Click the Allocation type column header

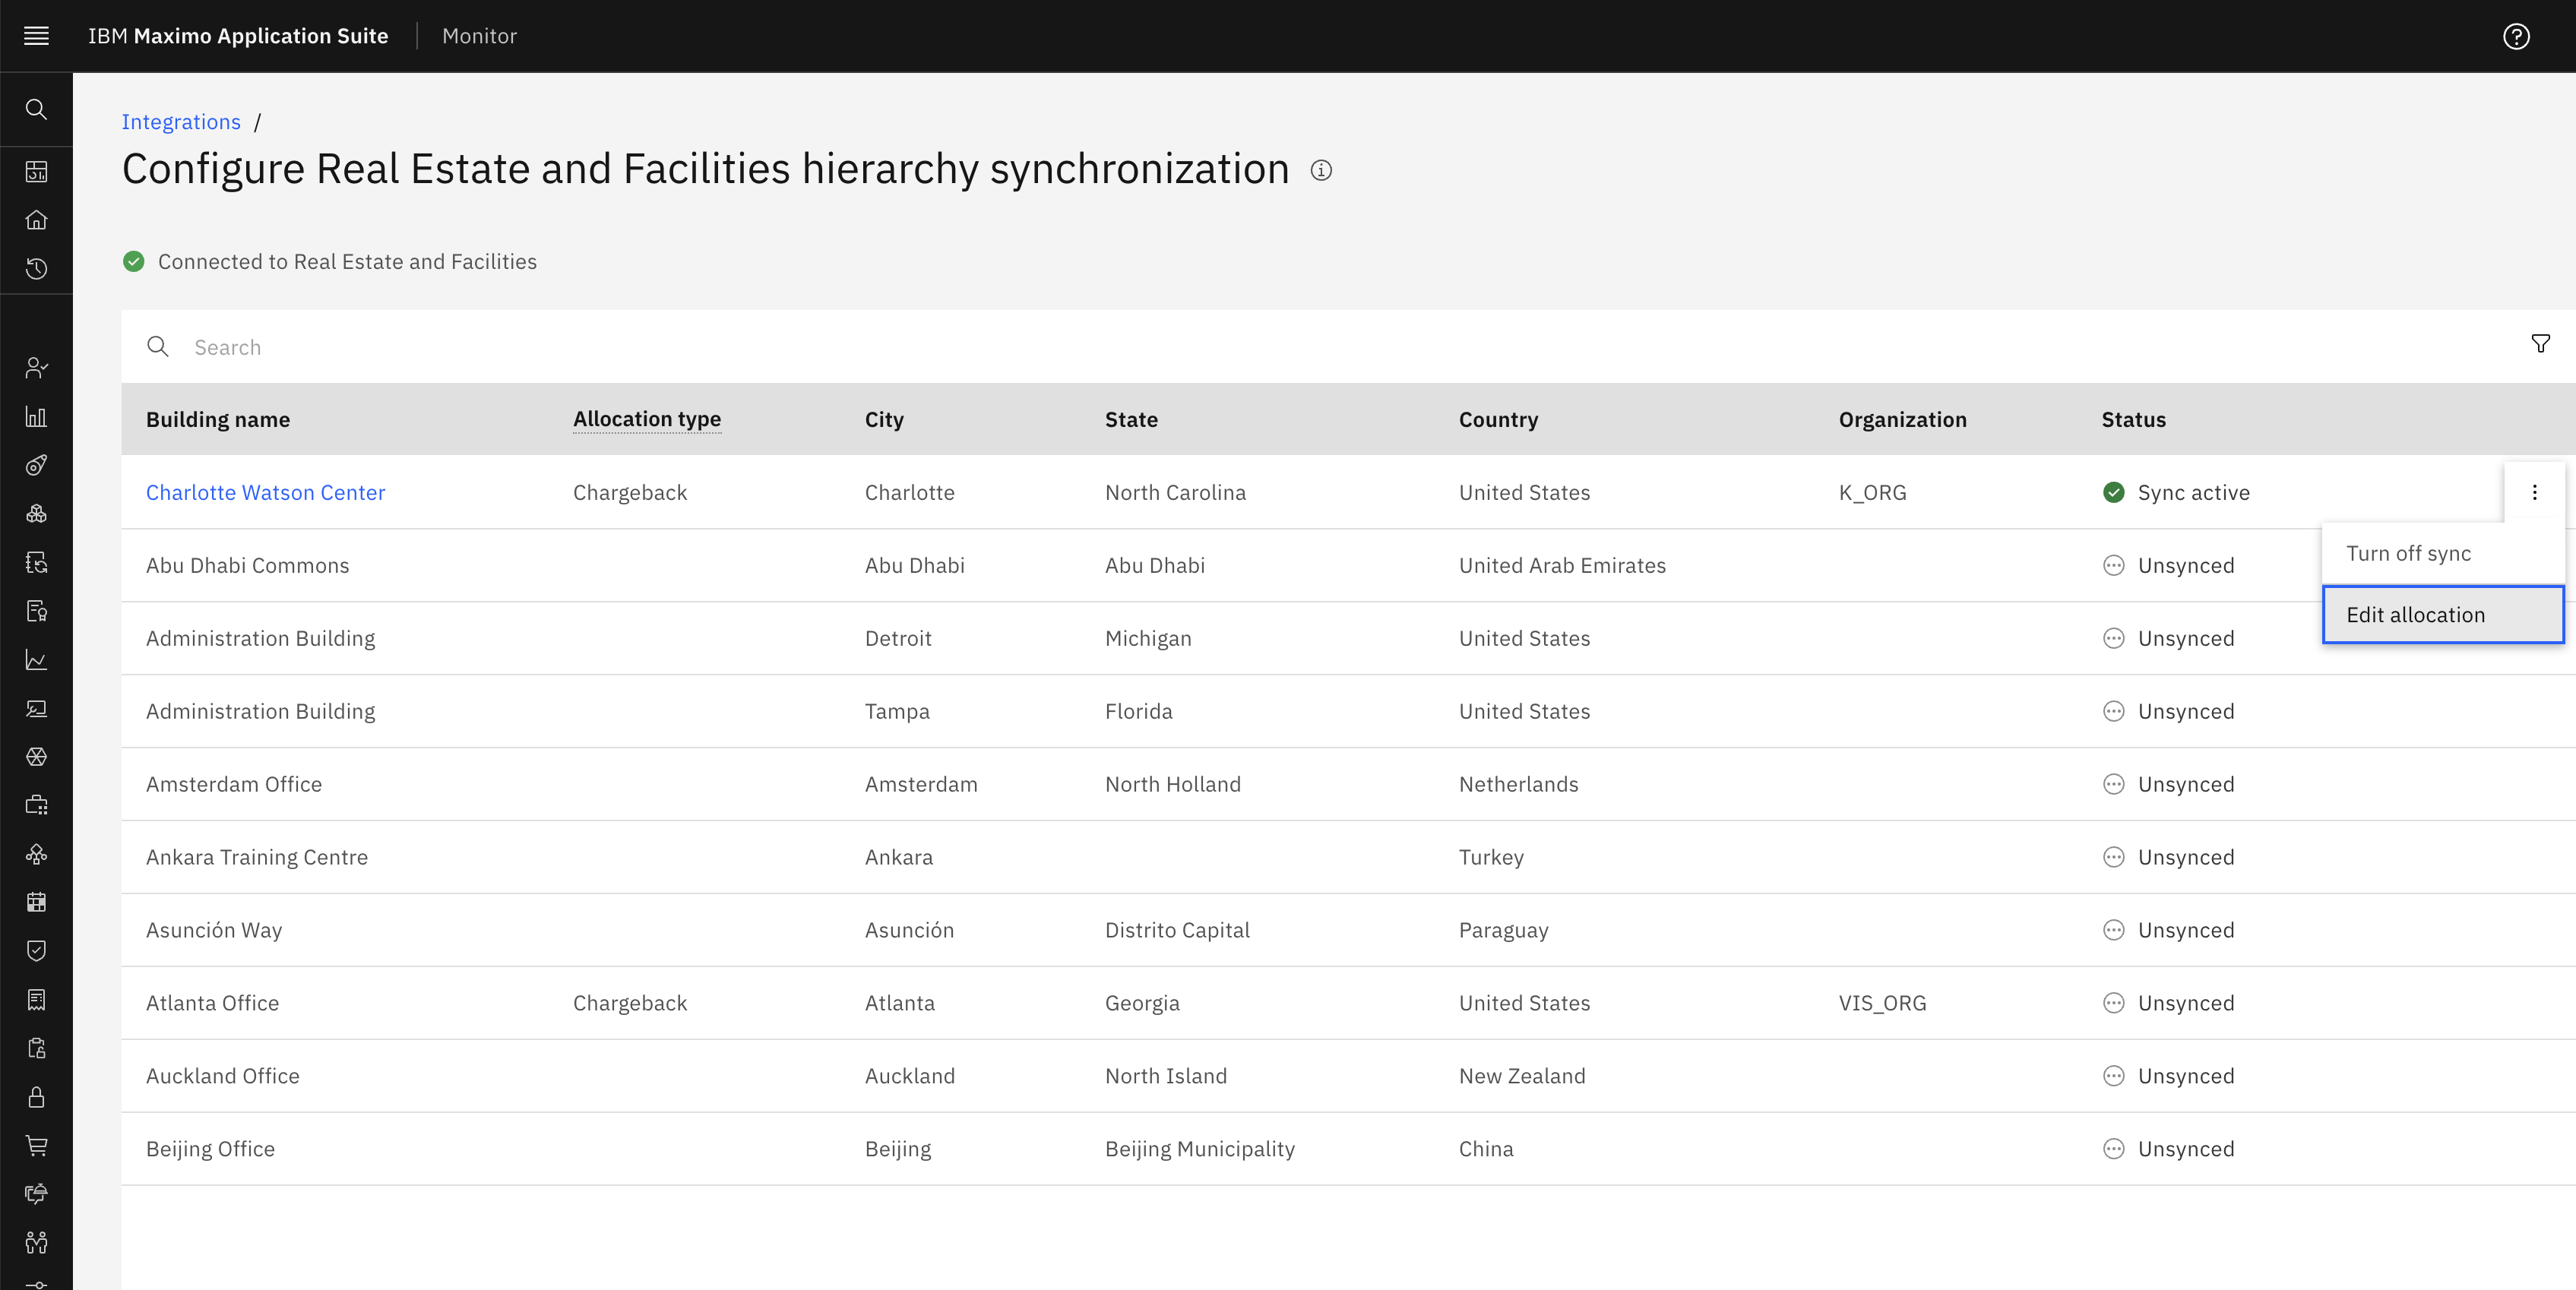point(647,420)
